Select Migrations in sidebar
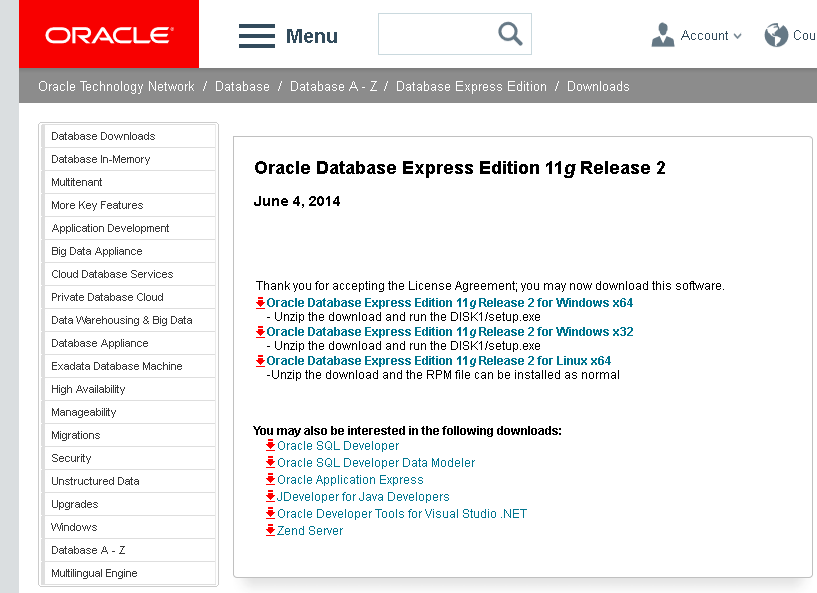Image resolution: width=817 pixels, height=593 pixels. point(130,435)
